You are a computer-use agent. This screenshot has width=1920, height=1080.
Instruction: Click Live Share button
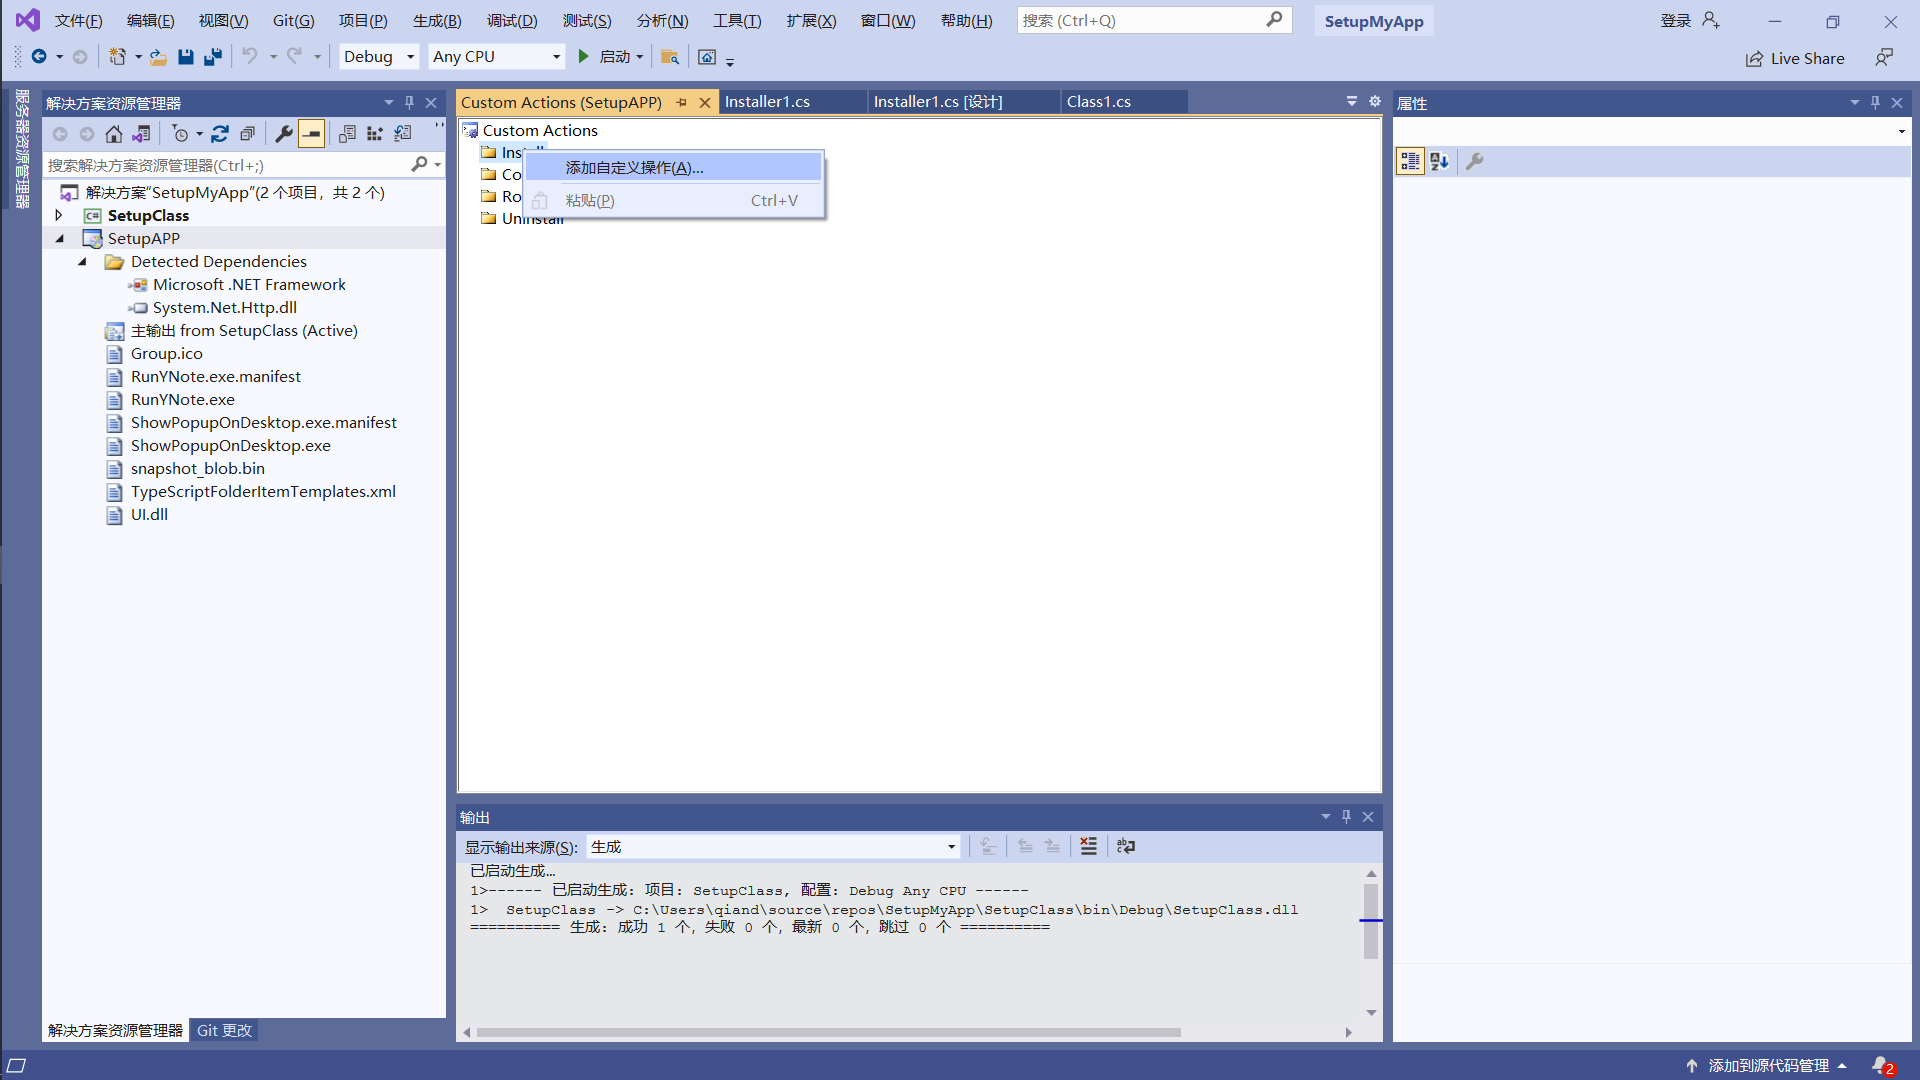[1795, 58]
